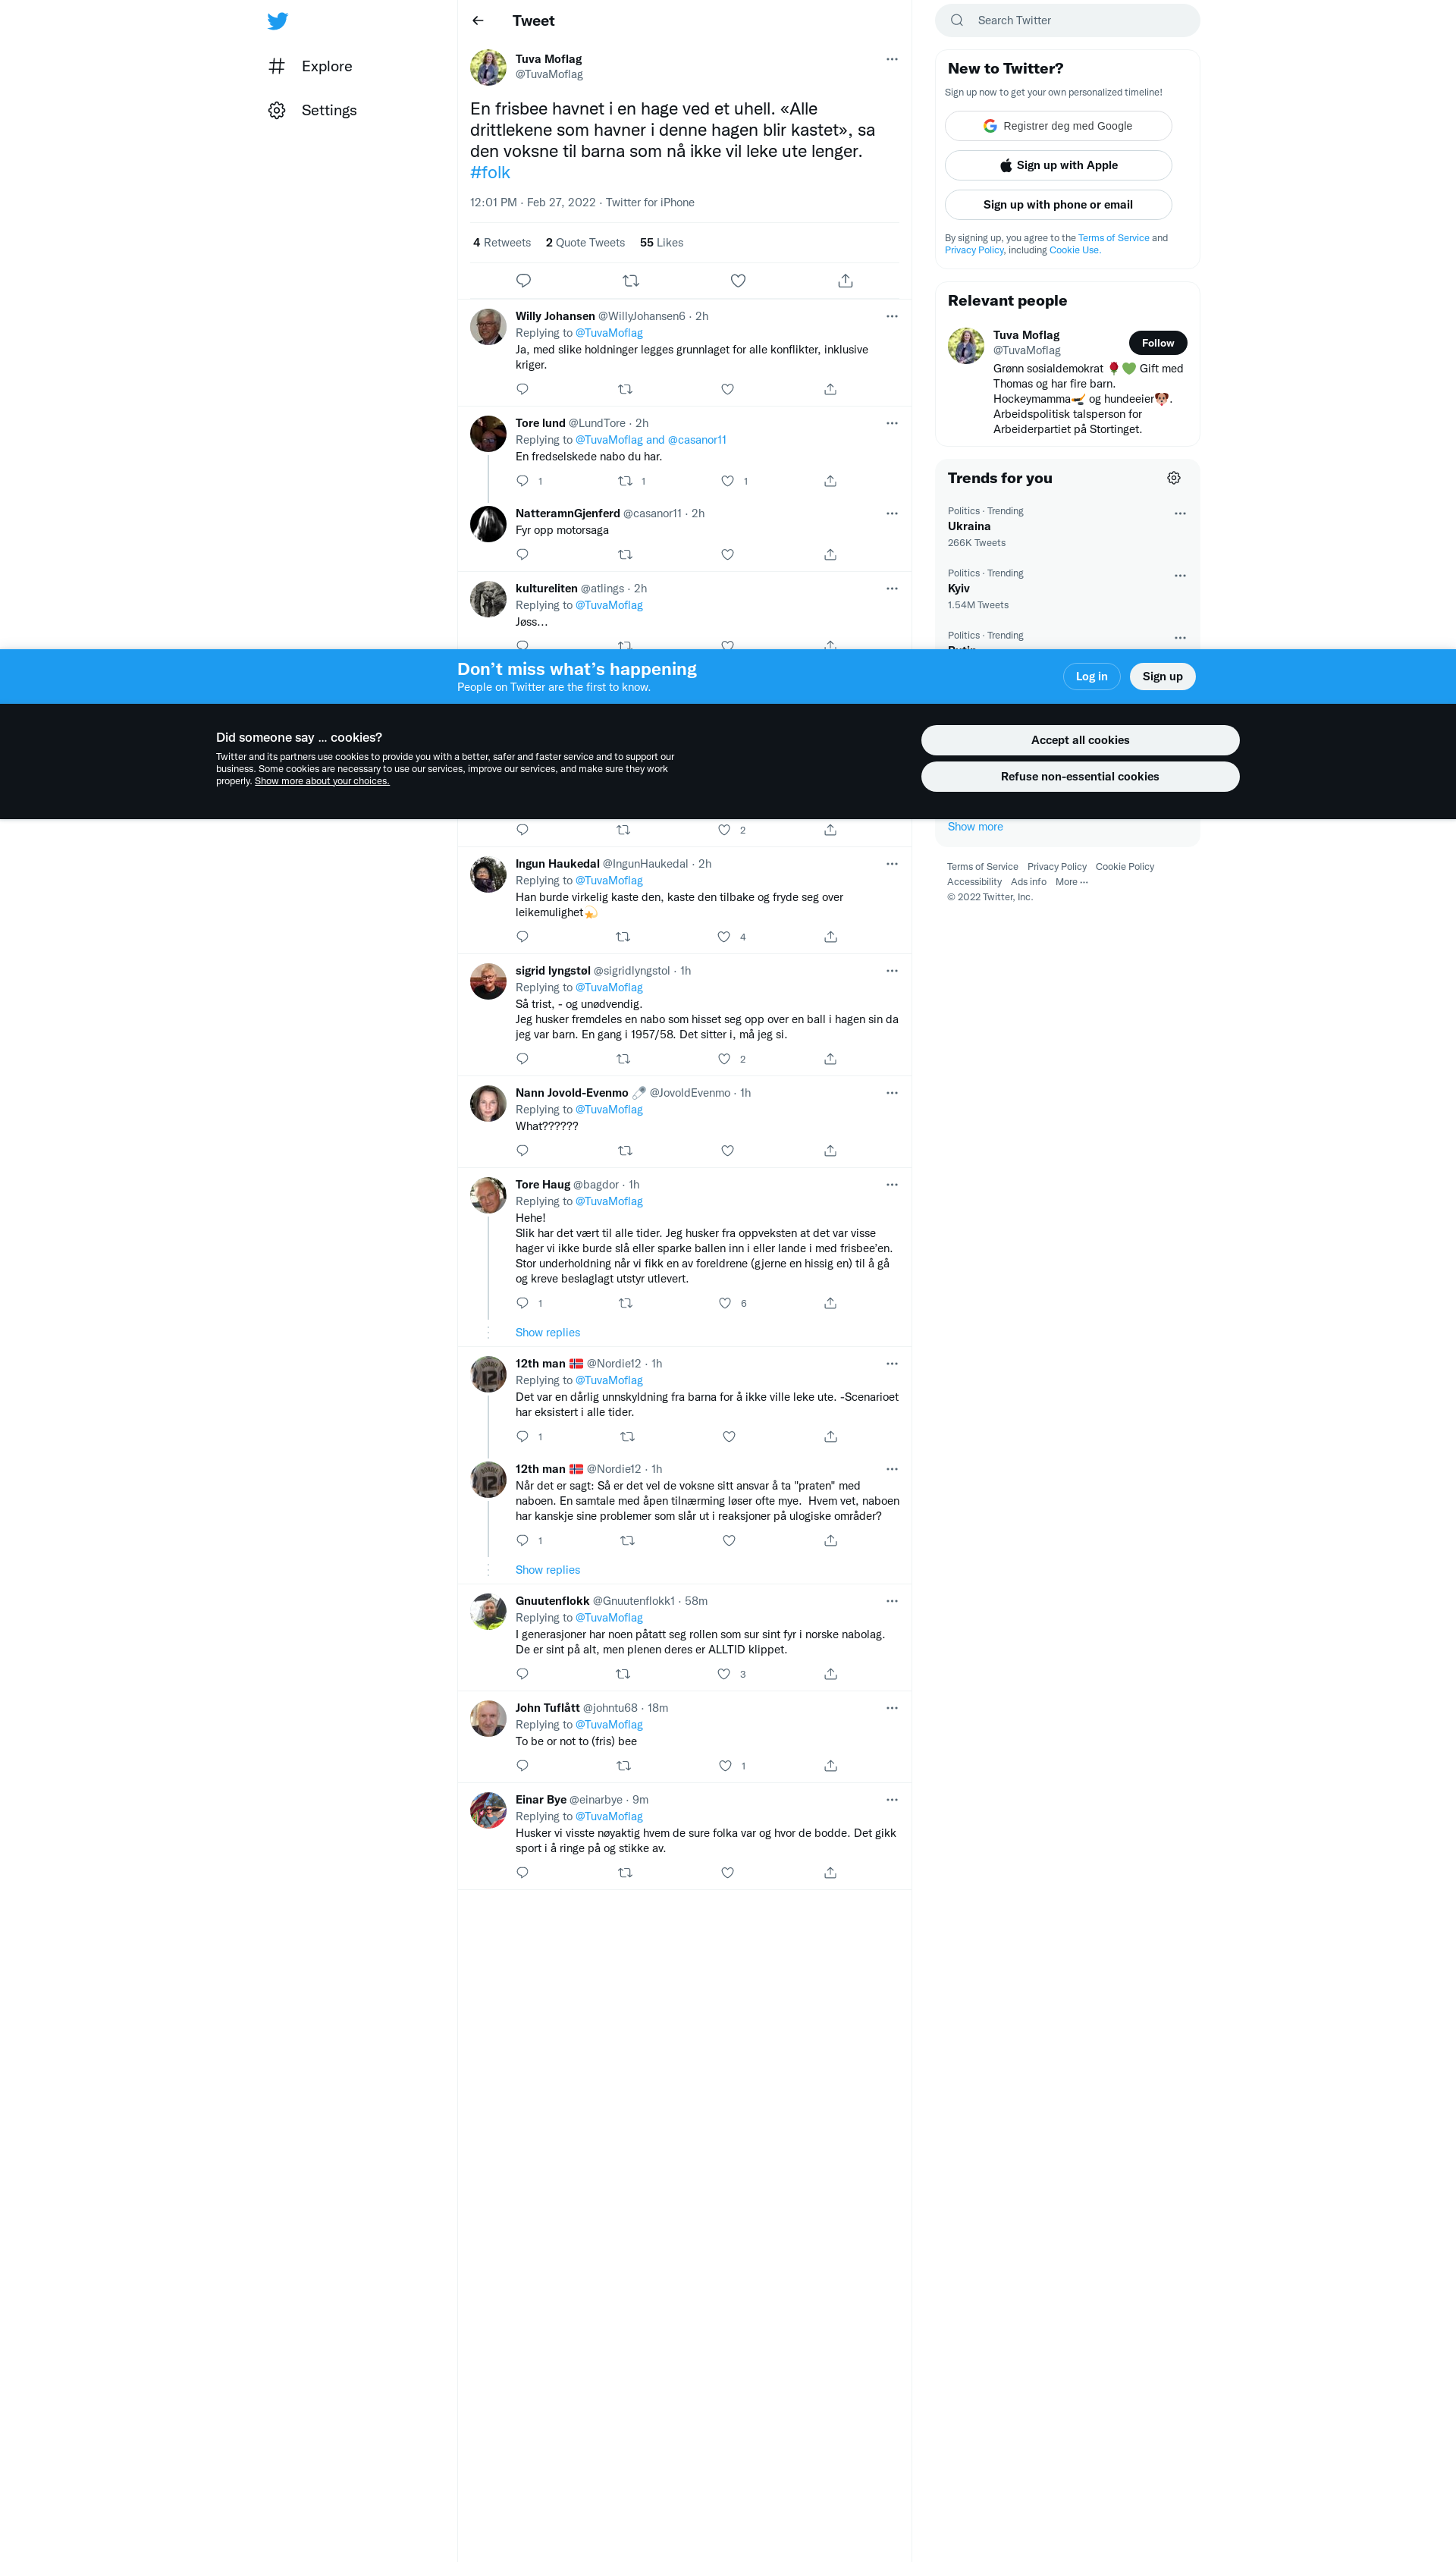1456x2562 pixels.
Task: Open more options for Ukraina trend
Action: click(1180, 513)
